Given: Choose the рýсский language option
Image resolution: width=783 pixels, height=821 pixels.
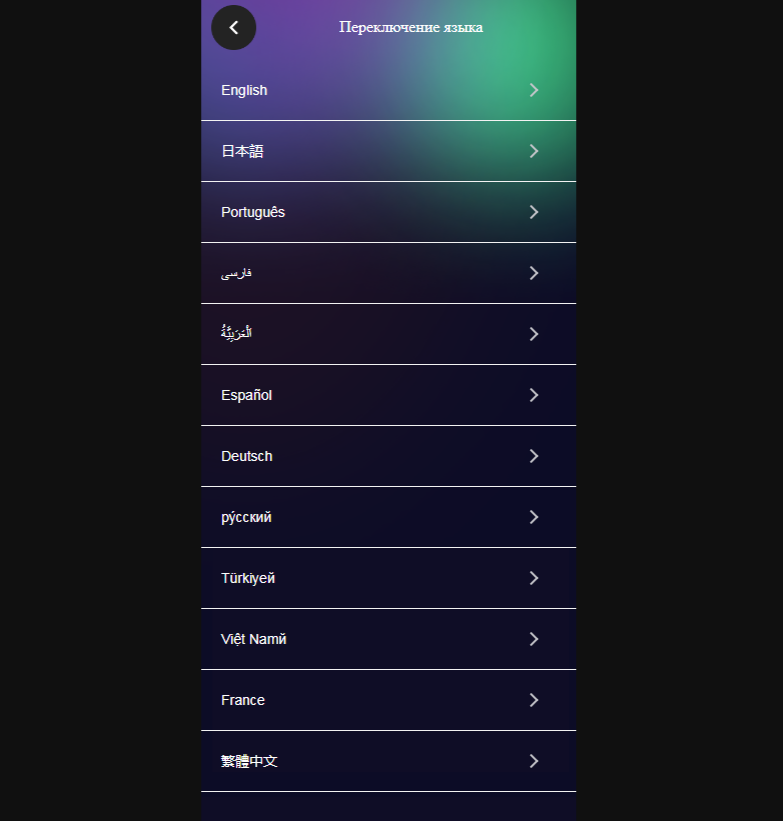Looking at the screenshot, I should [x=246, y=517].
